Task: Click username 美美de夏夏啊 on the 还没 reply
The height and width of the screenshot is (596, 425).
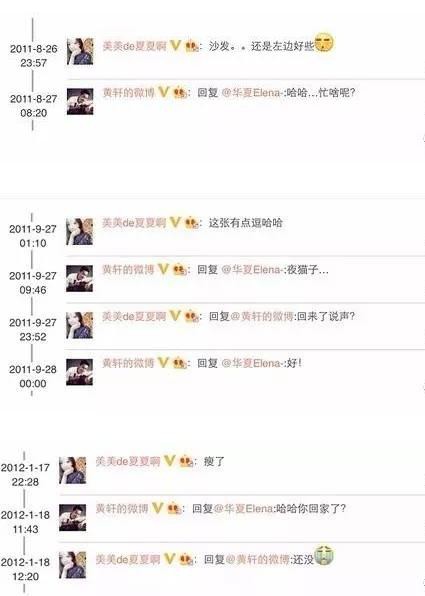Action: click(x=128, y=560)
